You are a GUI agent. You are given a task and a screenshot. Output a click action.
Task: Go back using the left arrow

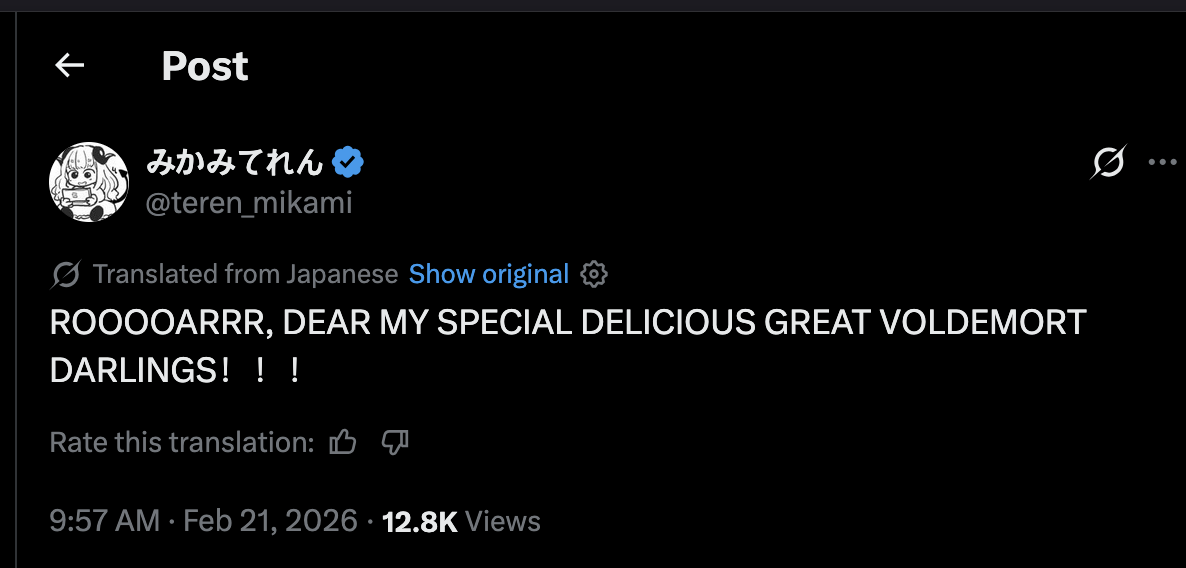tap(69, 66)
